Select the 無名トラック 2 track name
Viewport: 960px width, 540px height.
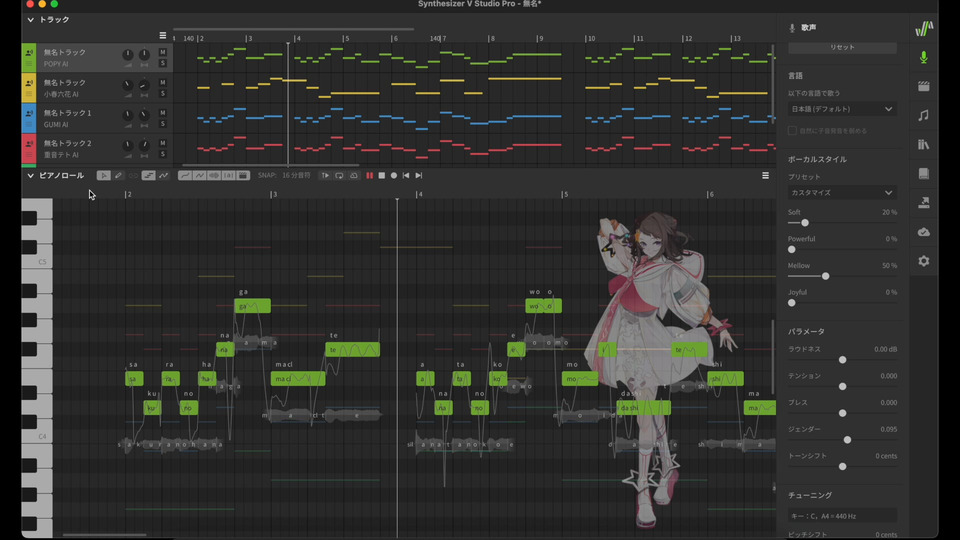pyautogui.click(x=67, y=143)
